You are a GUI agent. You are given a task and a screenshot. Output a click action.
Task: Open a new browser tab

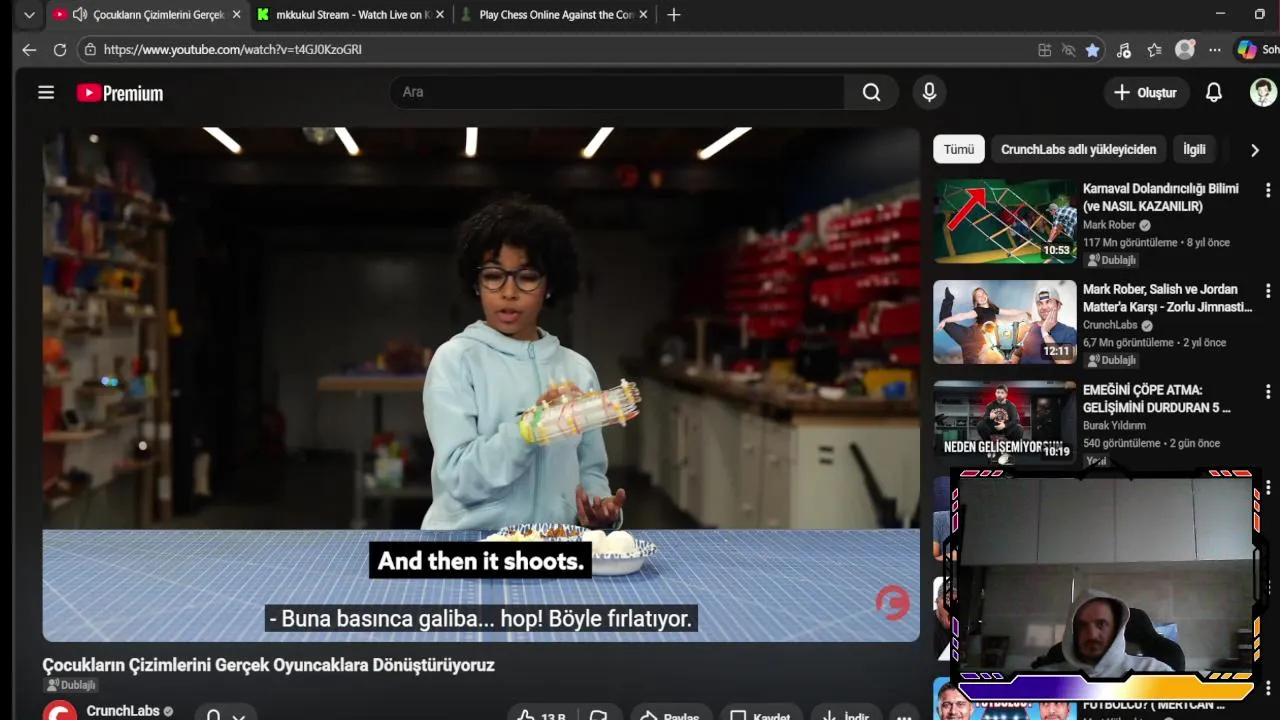tap(674, 15)
